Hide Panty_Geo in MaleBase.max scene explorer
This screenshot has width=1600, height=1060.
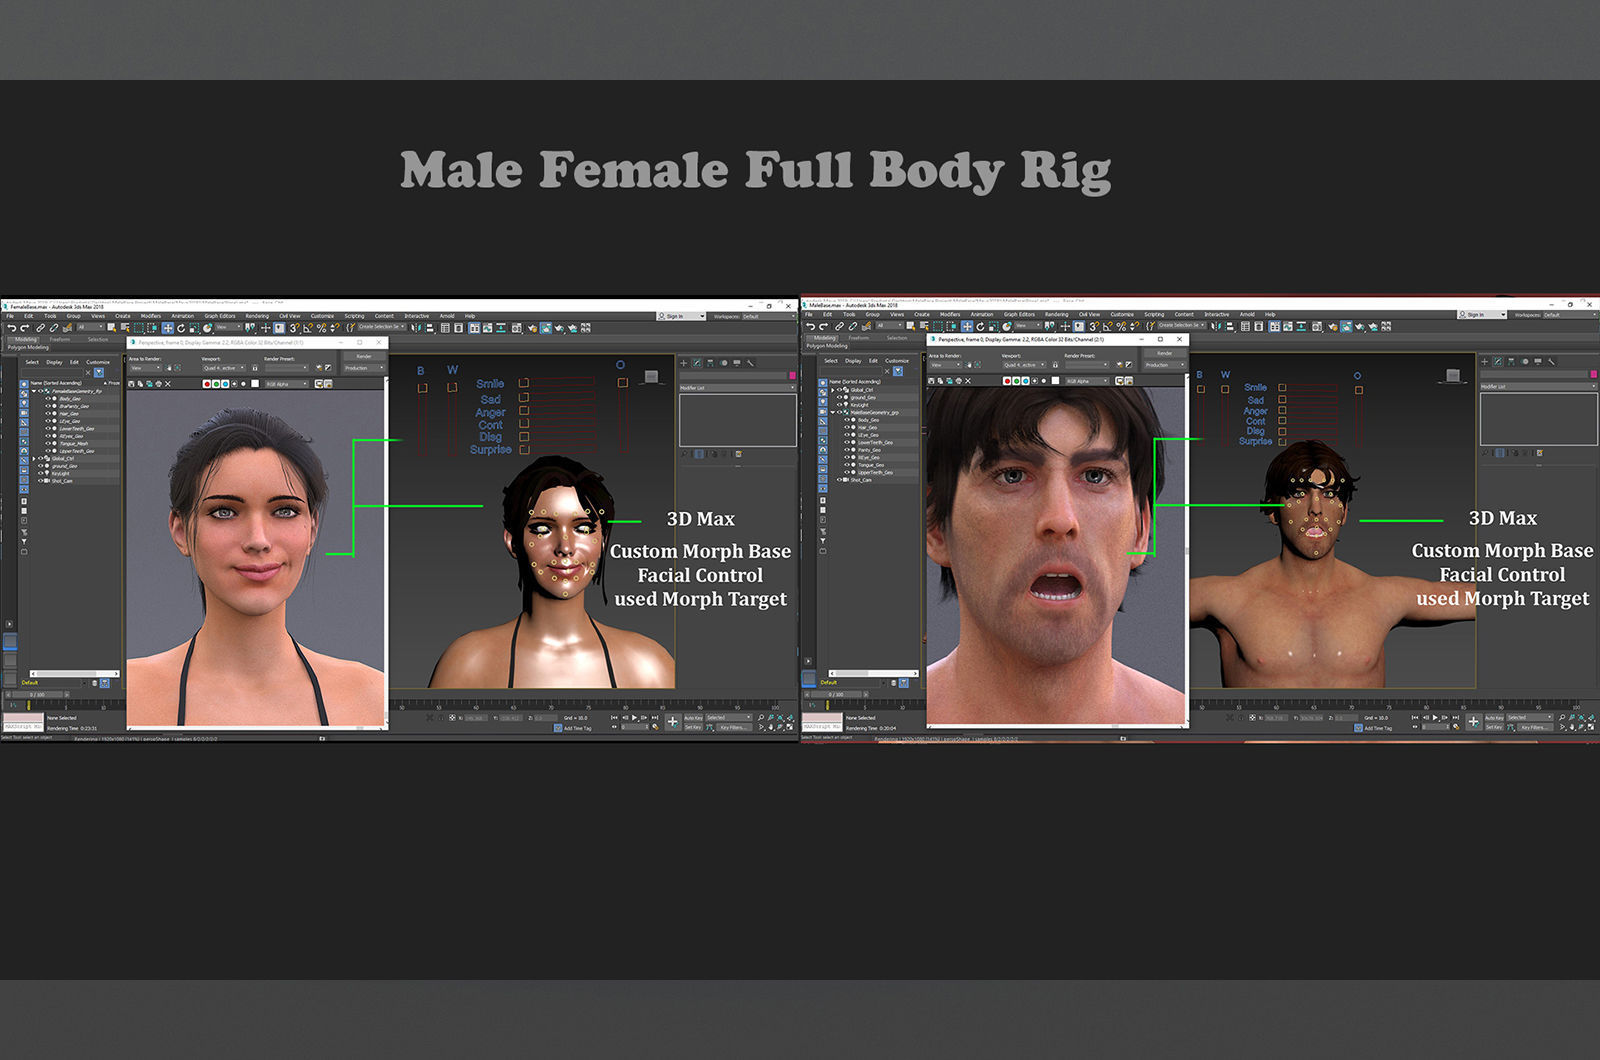(847, 450)
